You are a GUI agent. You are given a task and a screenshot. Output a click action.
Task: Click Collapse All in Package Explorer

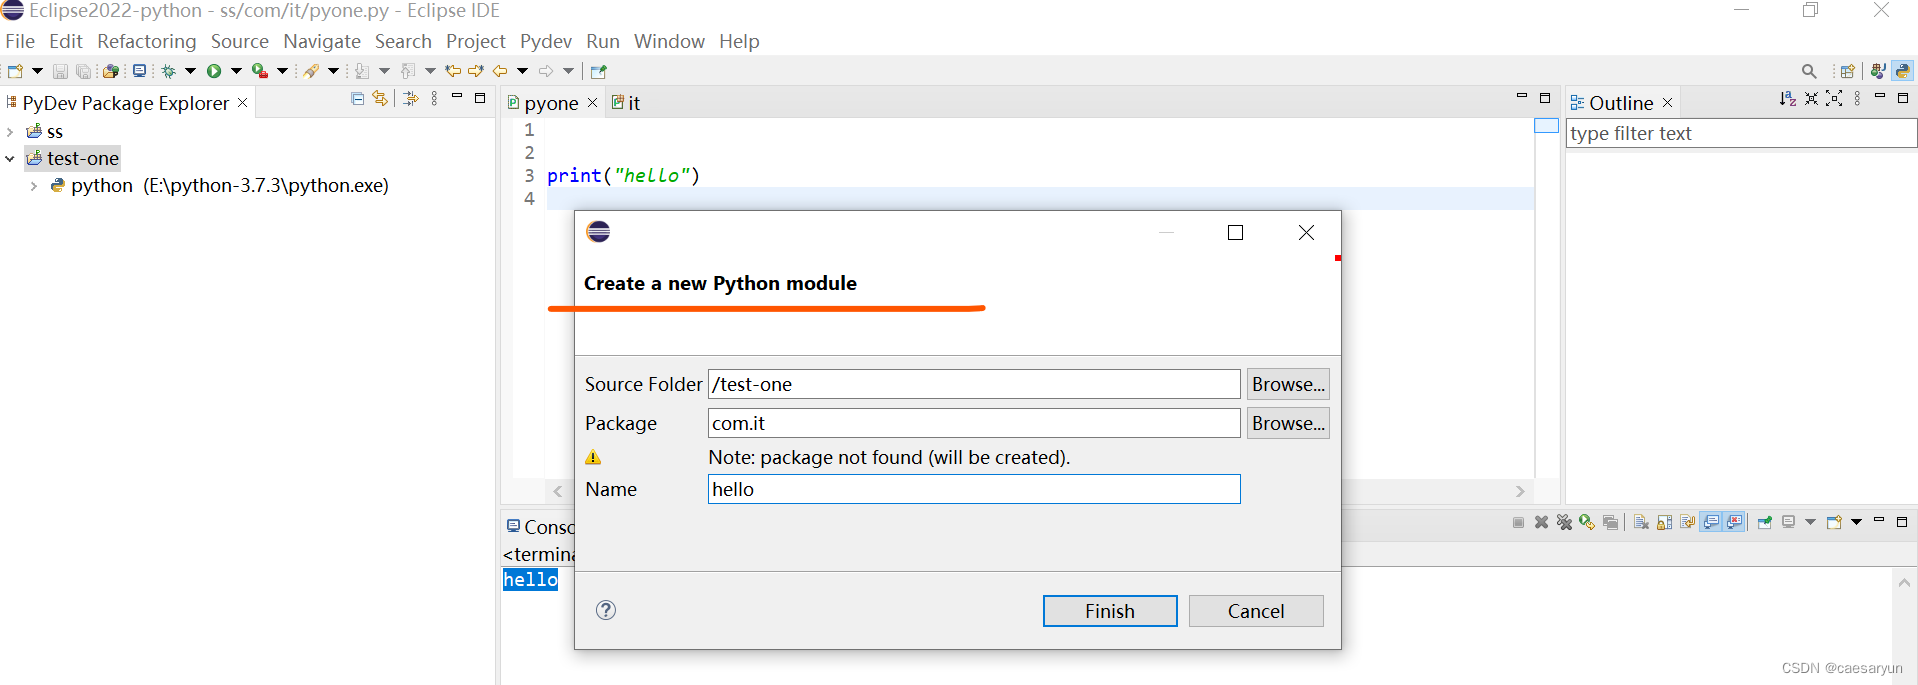point(358,98)
